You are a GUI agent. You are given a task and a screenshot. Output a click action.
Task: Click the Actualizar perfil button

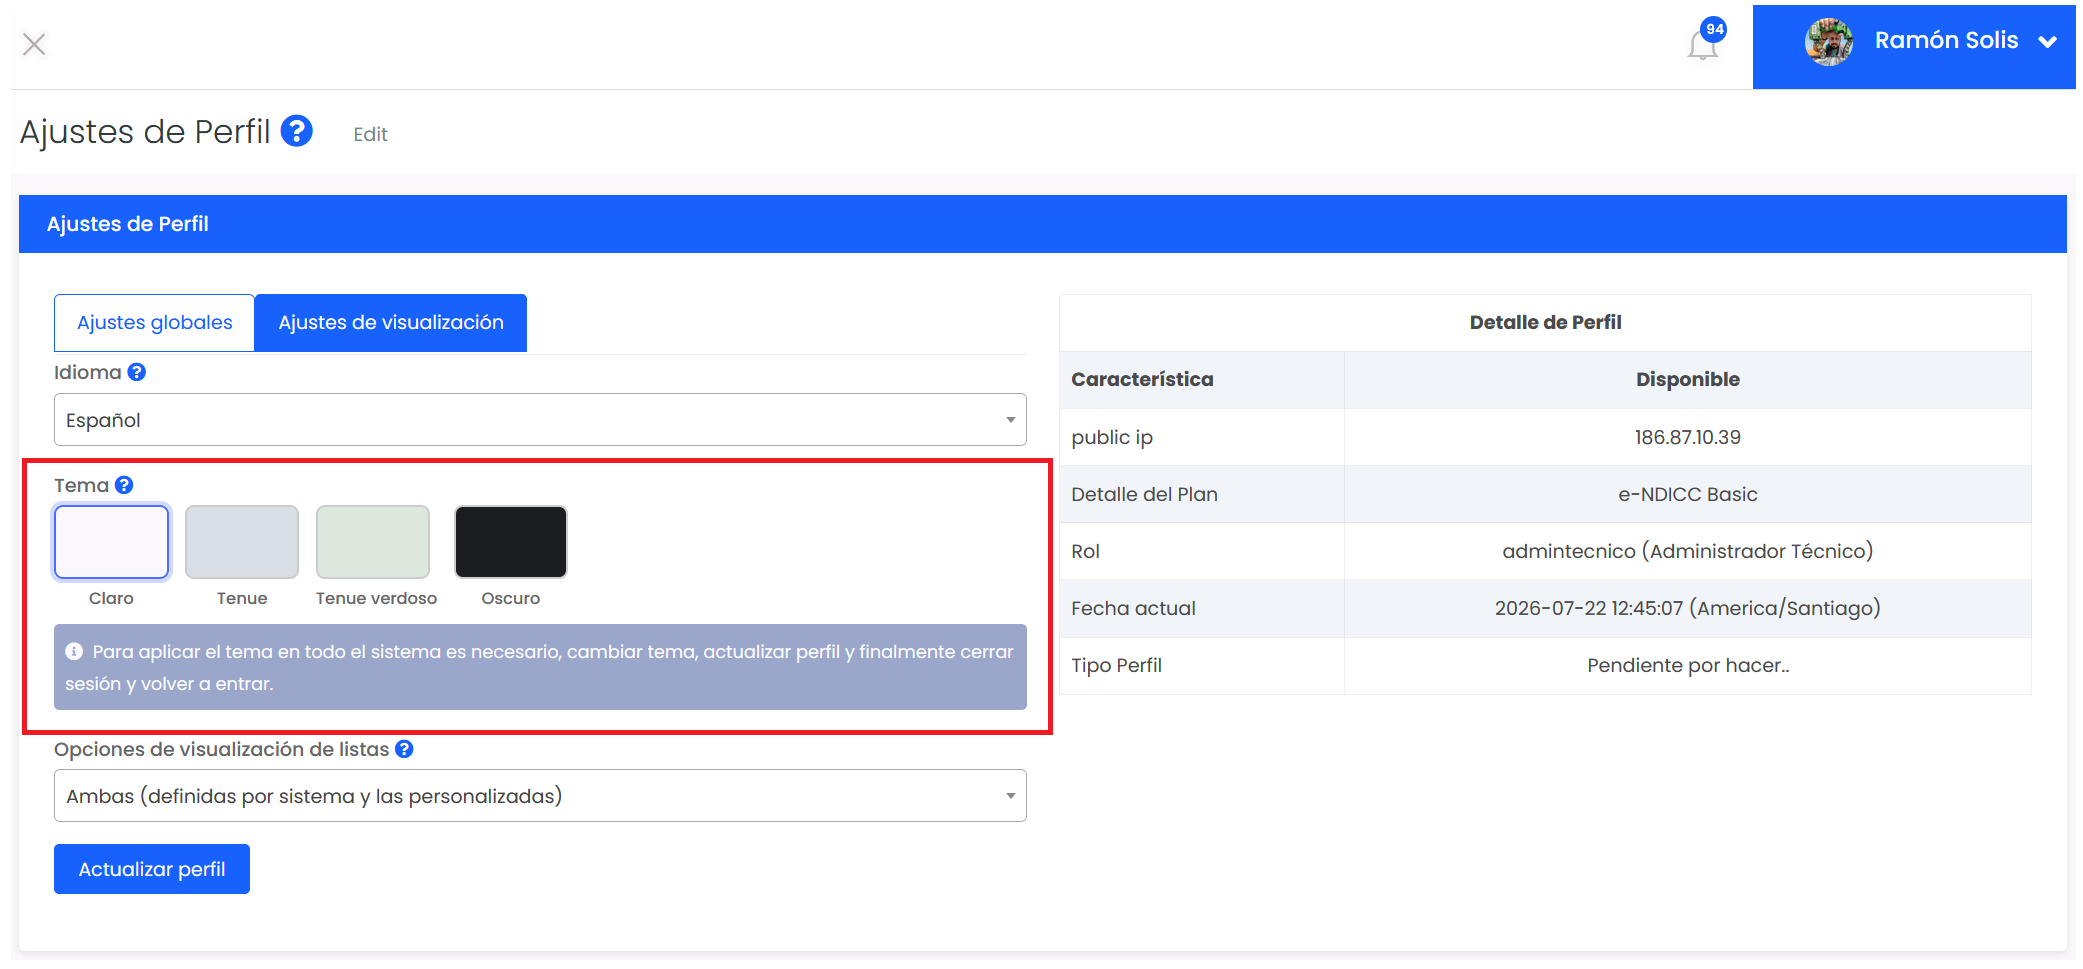point(152,869)
